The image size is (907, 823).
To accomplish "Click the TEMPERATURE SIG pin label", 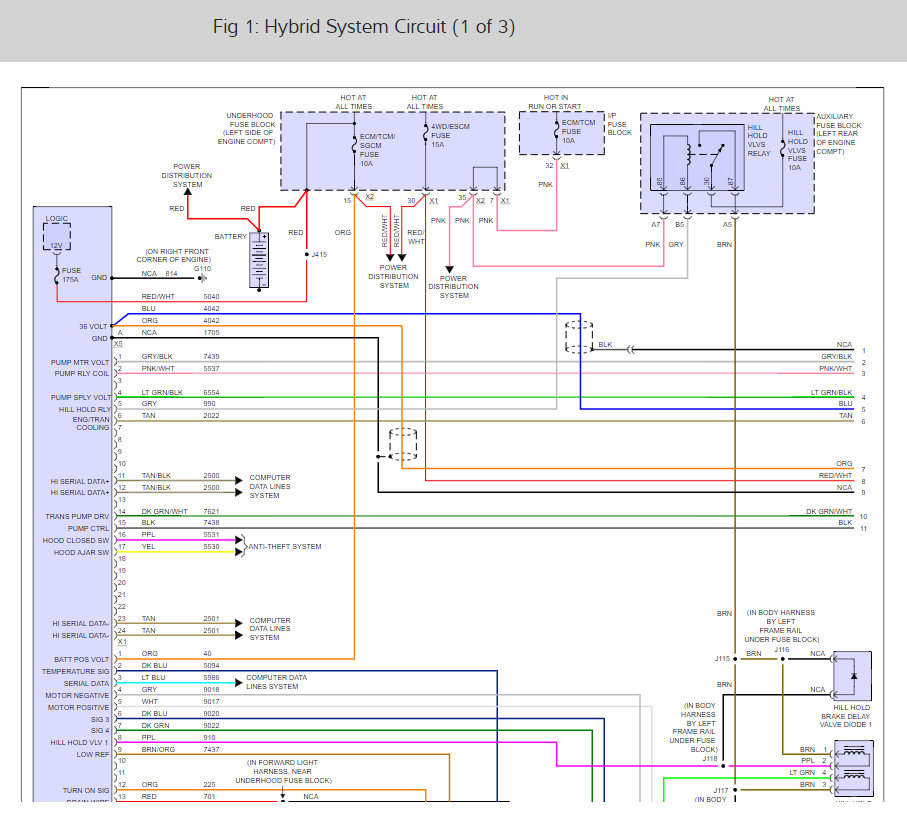I will tap(75, 671).
